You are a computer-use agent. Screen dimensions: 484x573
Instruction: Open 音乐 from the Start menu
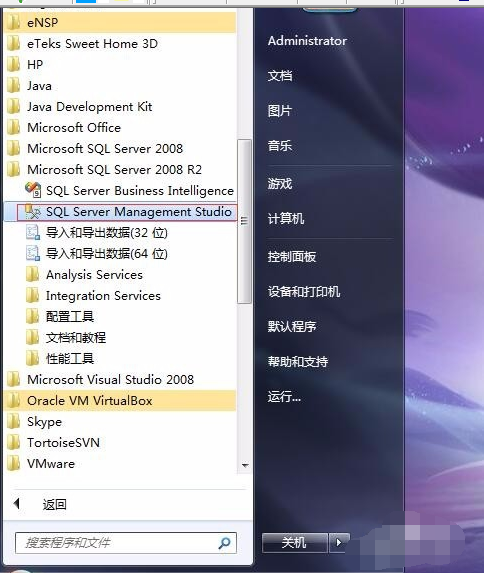tap(280, 146)
